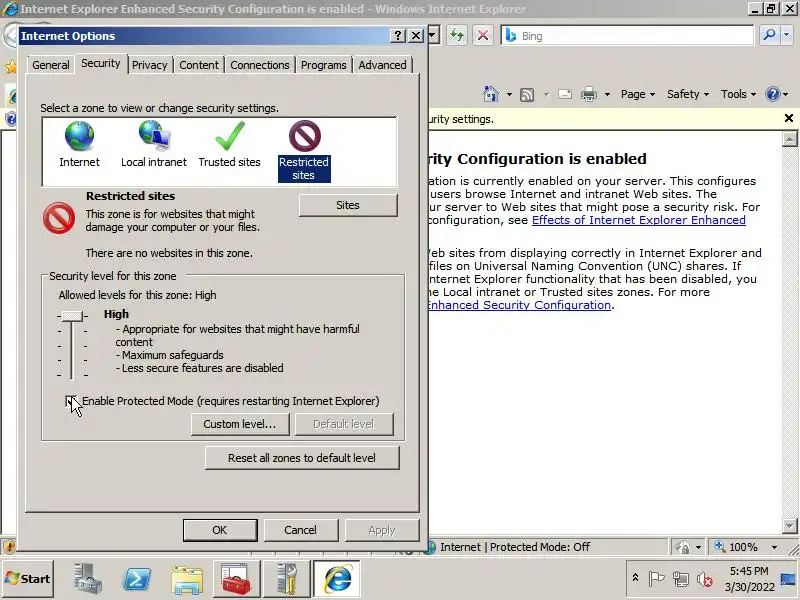Open the Enhanced Security Configuration link
Screen dimensions: 800x600
pos(519,305)
